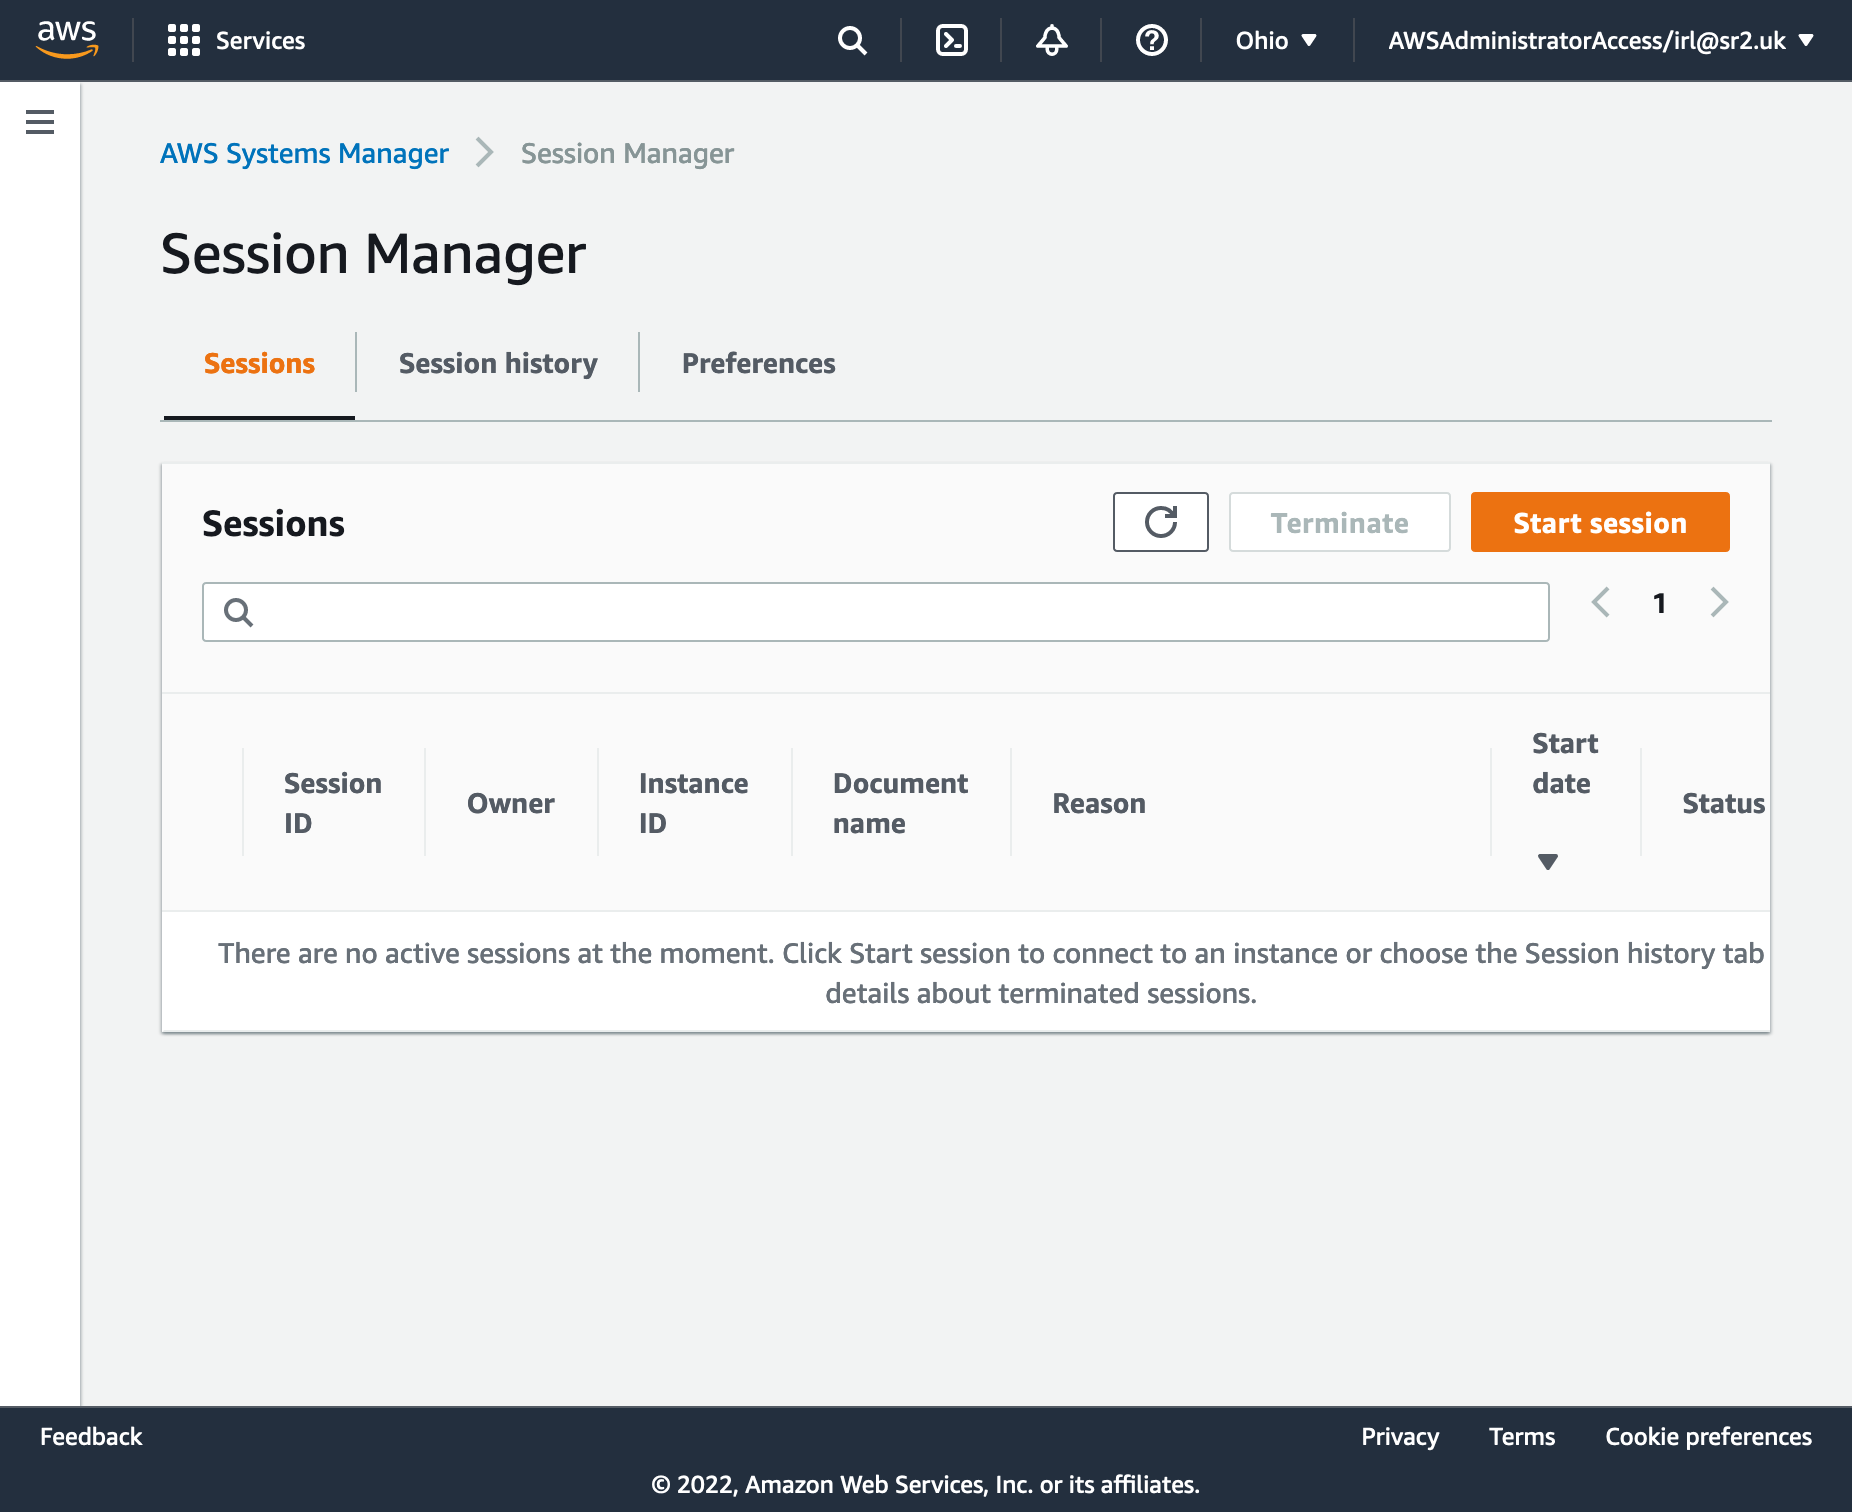Open the Ohio region dropdown

pyautogui.click(x=1276, y=40)
